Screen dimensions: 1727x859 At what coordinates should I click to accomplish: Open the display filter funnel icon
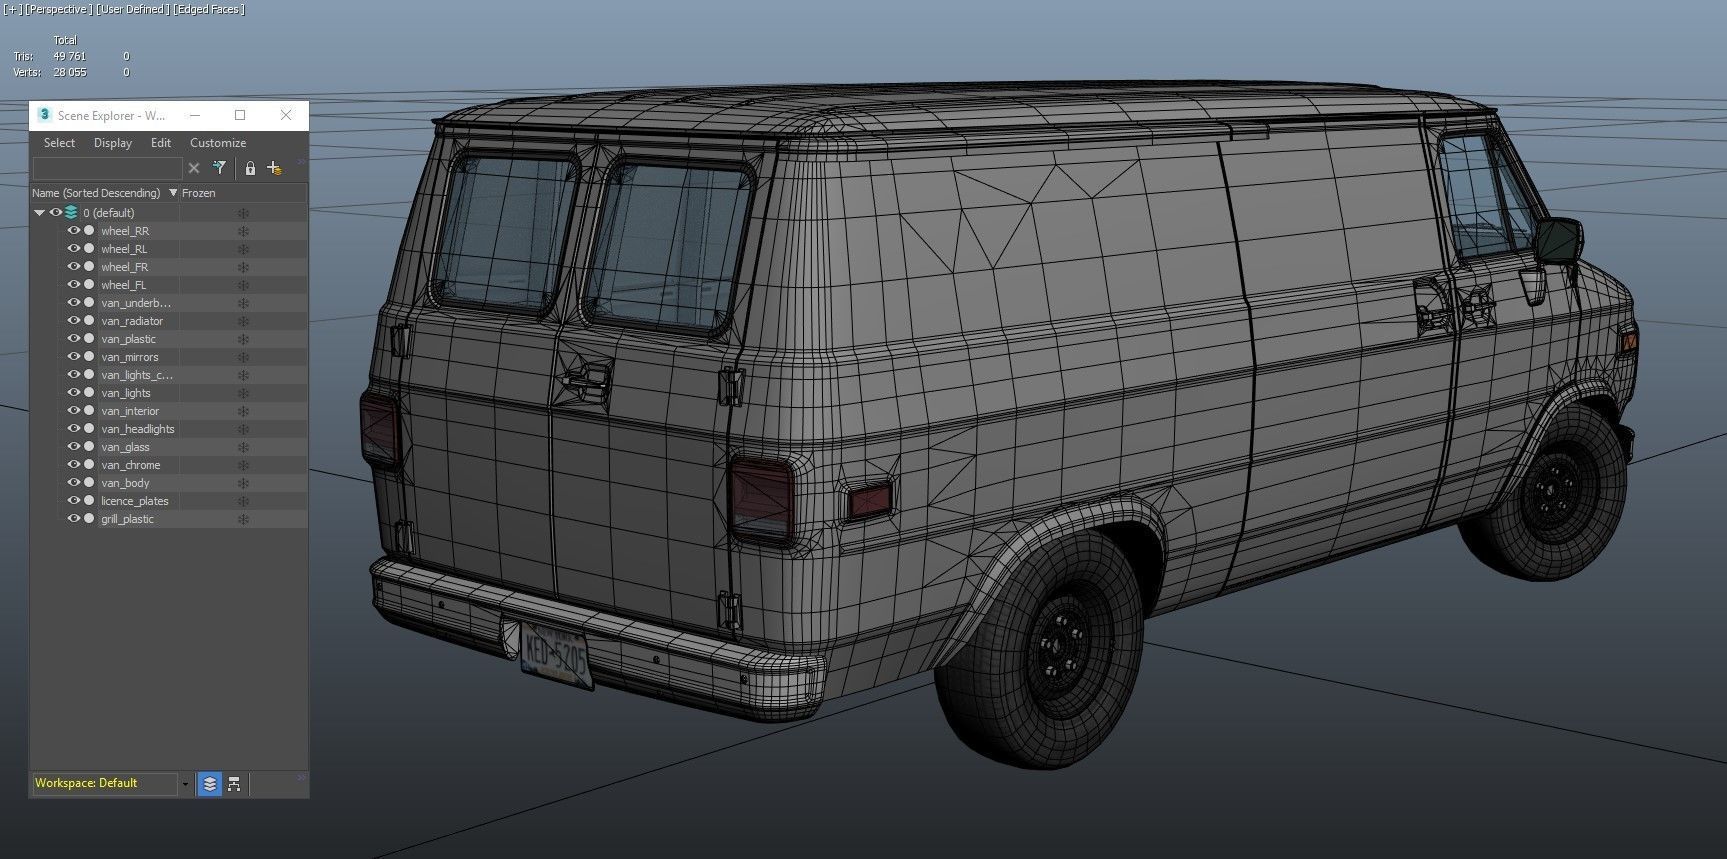[219, 168]
